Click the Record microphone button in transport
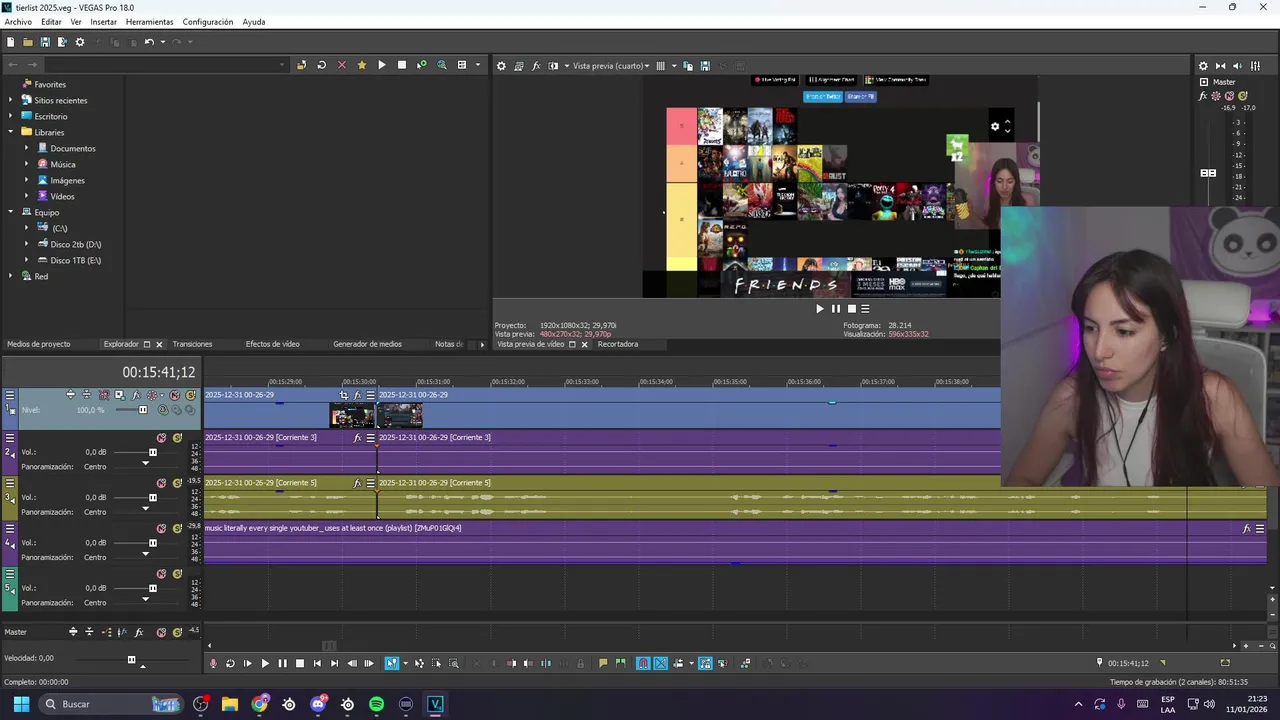Screen dimensions: 1280x720 (213, 663)
